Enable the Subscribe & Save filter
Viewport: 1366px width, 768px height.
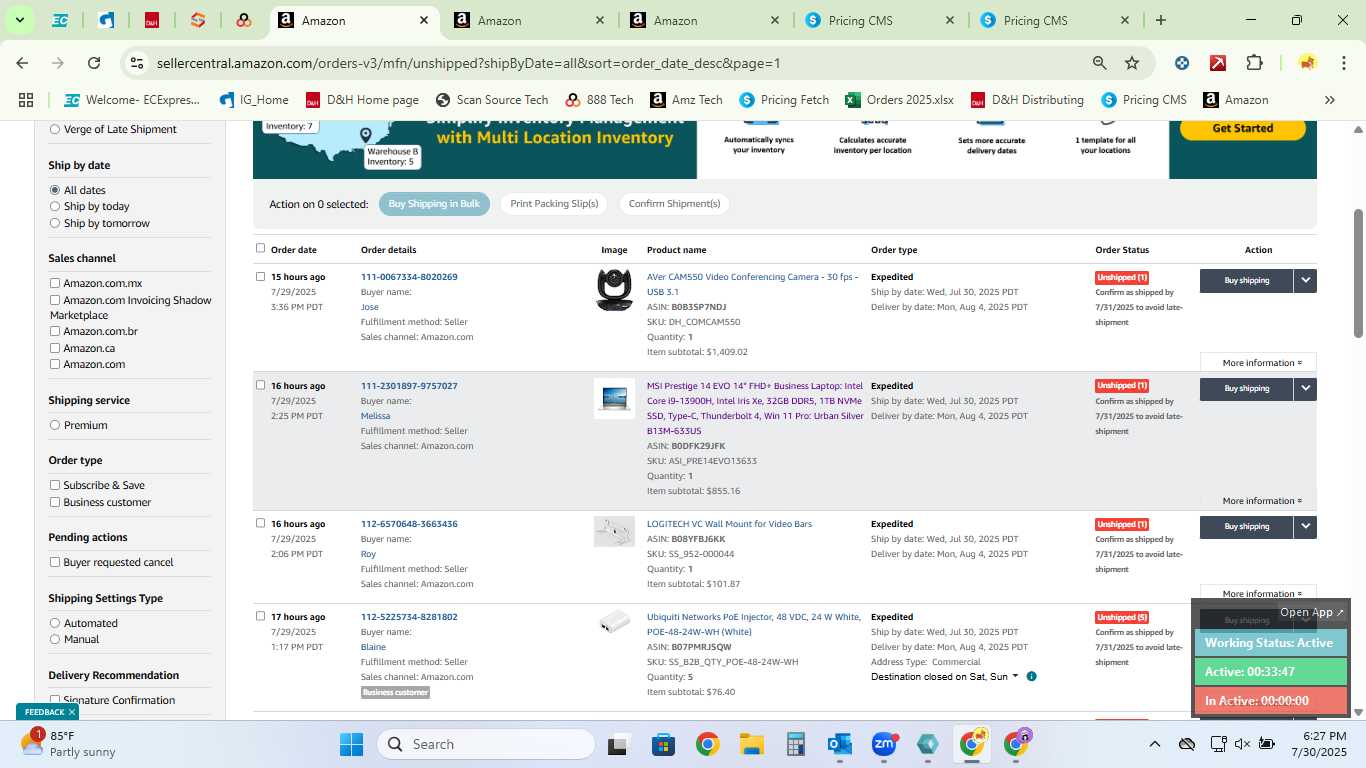55,485
